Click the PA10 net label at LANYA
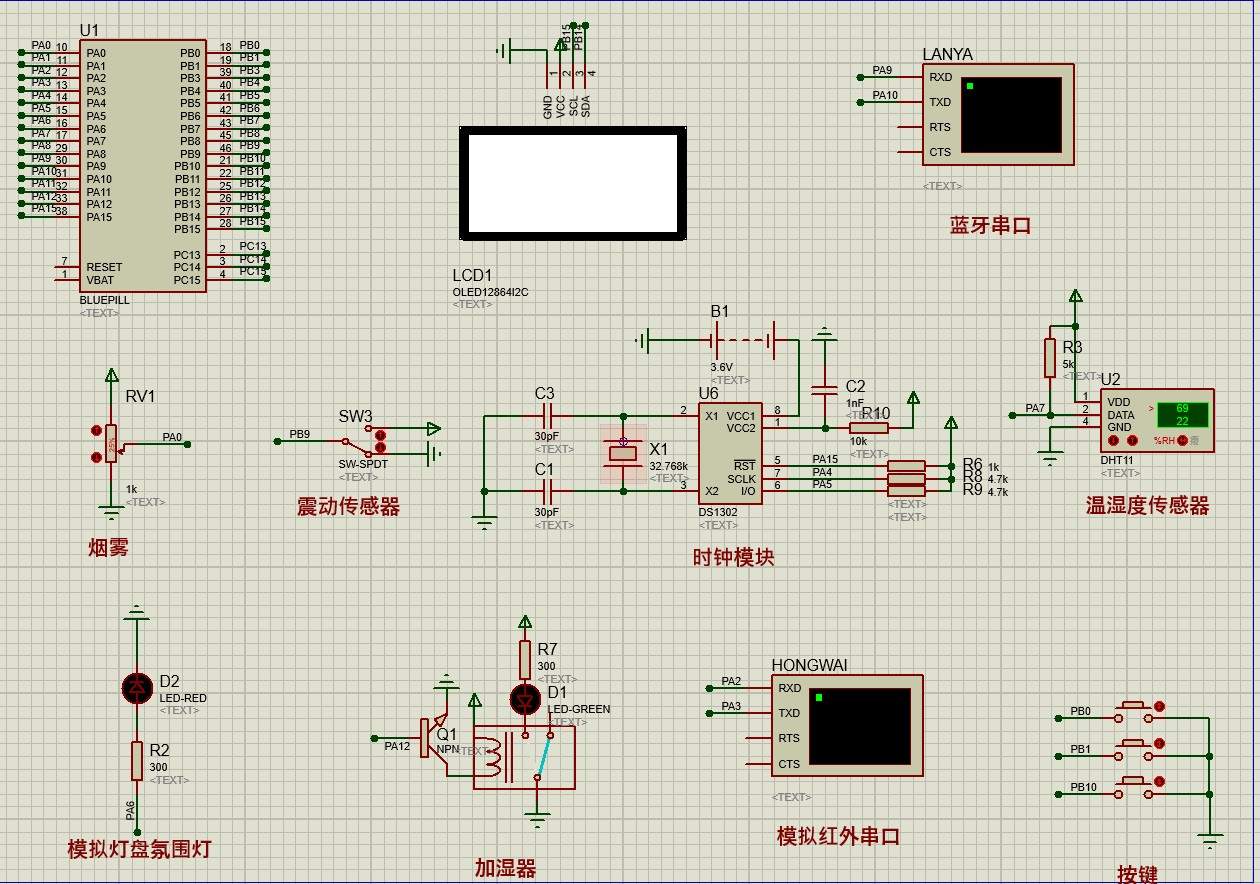 (x=885, y=95)
